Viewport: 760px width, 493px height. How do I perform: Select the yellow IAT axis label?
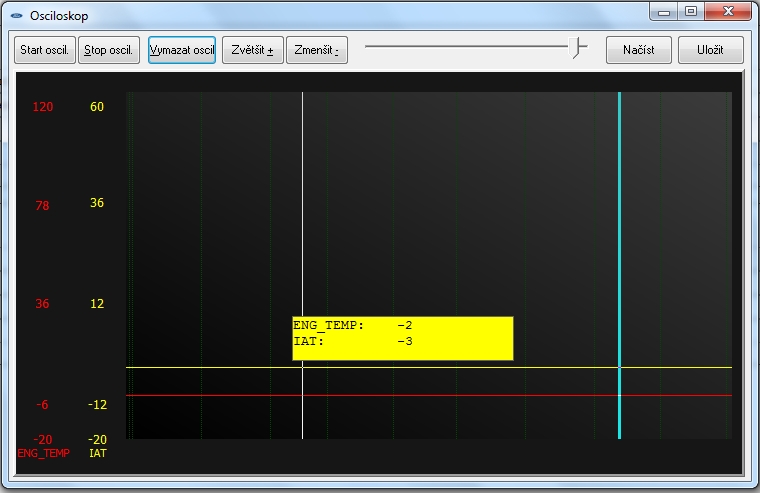tap(98, 453)
